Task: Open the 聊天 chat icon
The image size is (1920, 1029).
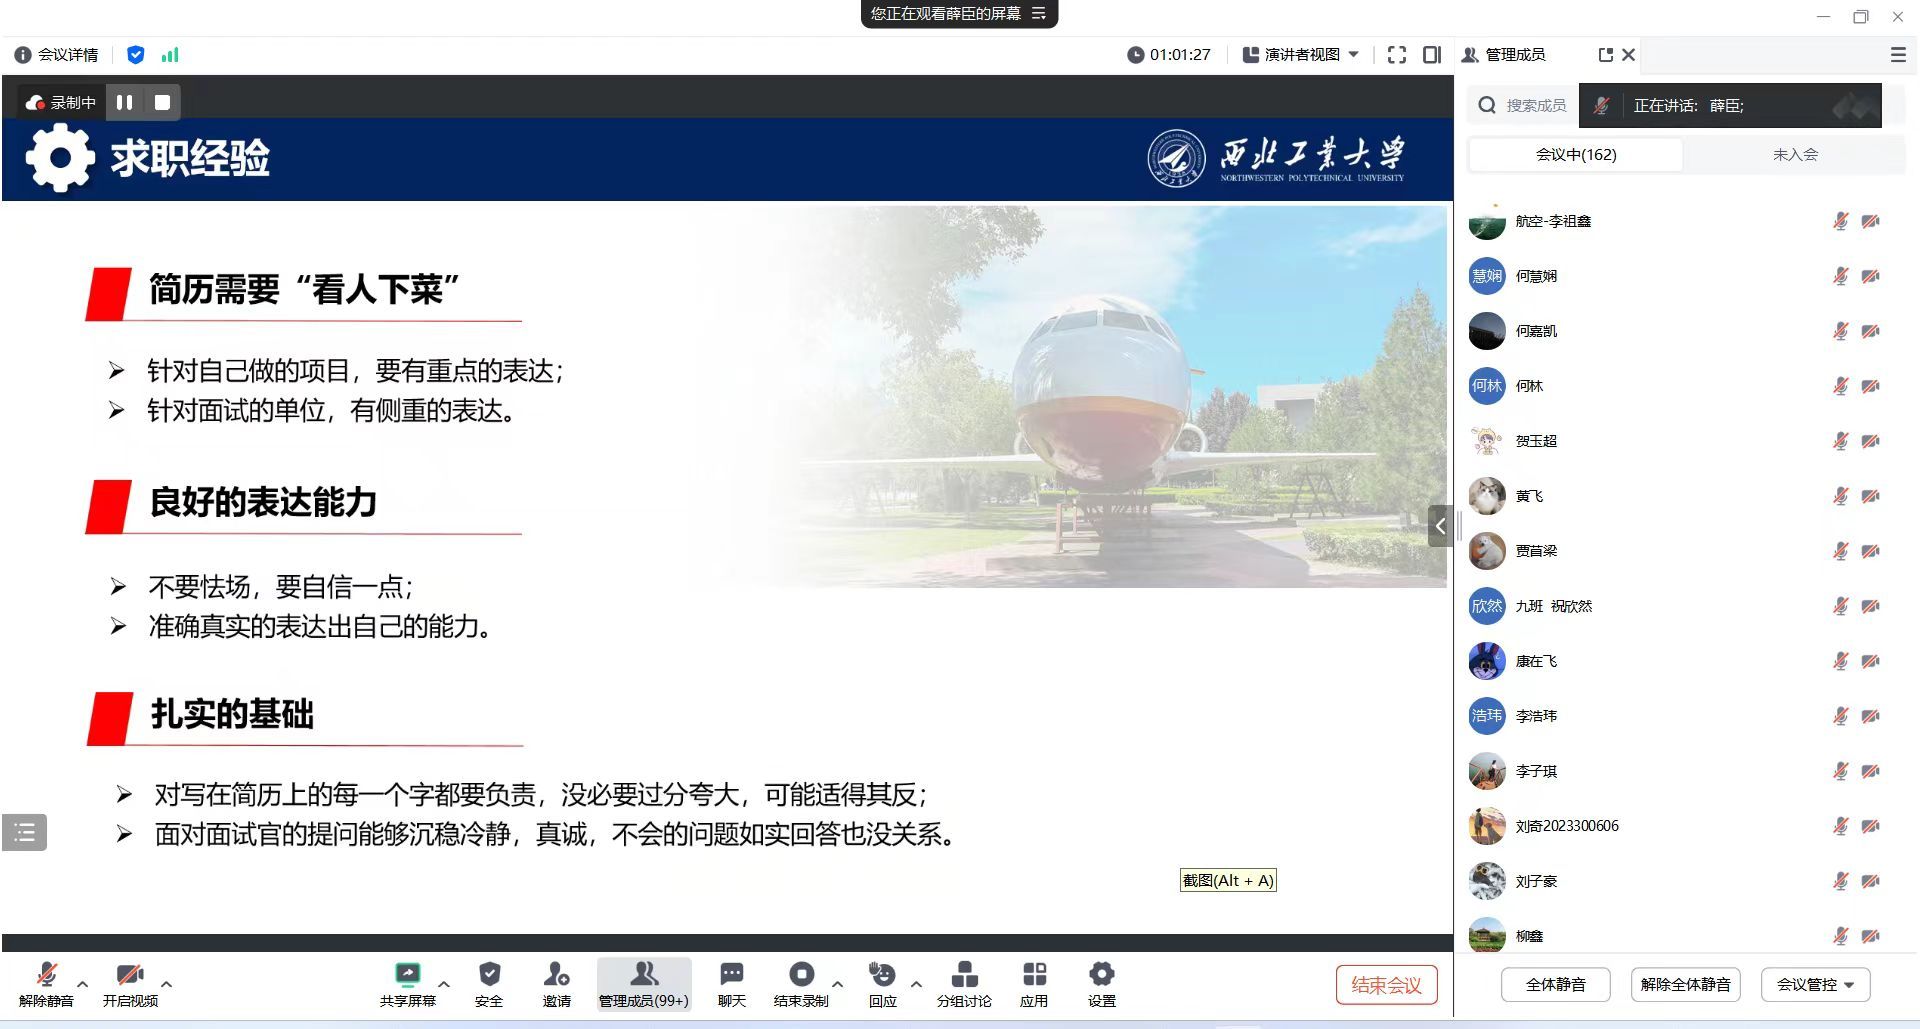Action: 732,975
